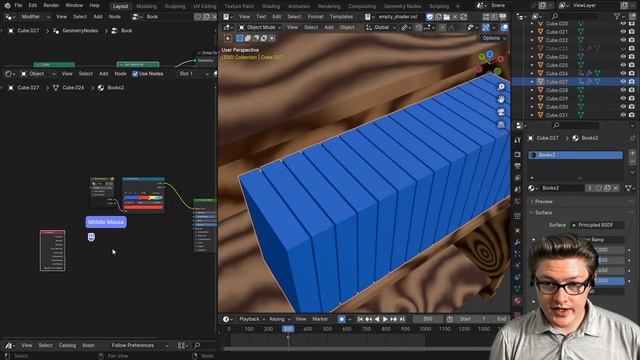Open the Material properties tab
Image resolution: width=640 pixels, height=360 pixels.
(x=518, y=301)
